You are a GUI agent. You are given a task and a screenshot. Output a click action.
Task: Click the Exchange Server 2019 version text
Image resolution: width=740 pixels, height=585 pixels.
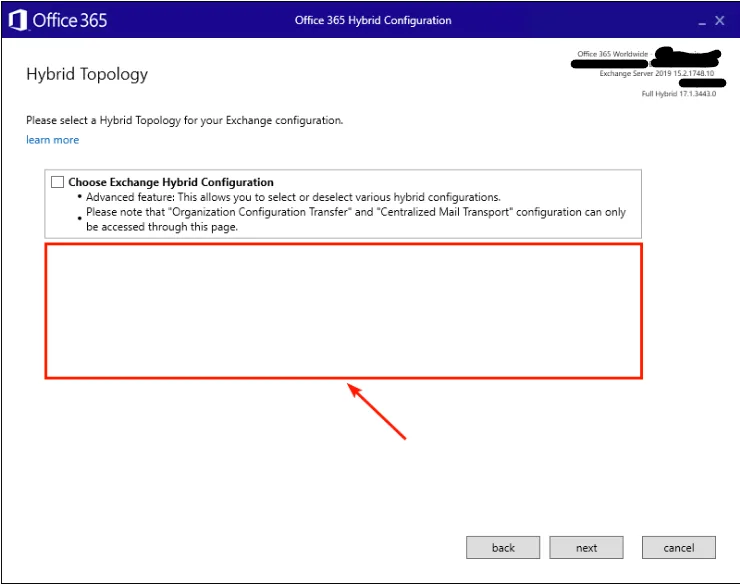[x=657, y=74]
